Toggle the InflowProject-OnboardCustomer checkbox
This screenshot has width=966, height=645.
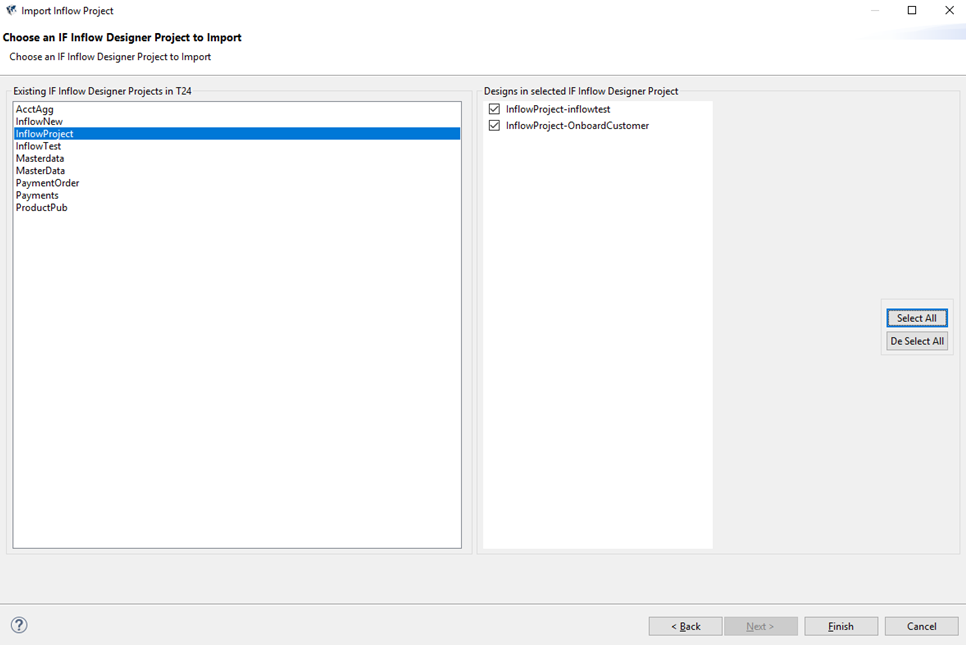pos(494,126)
